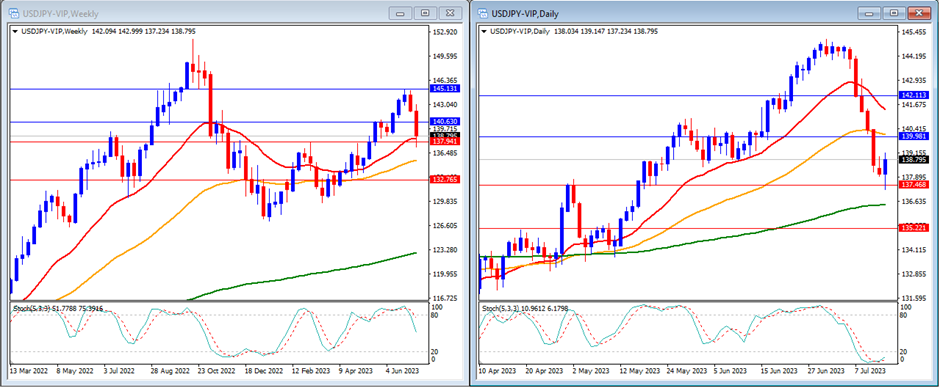The height and width of the screenshot is (388, 940).
Task: Click the 131.595 value on Daily price scale
Action: [913, 298]
